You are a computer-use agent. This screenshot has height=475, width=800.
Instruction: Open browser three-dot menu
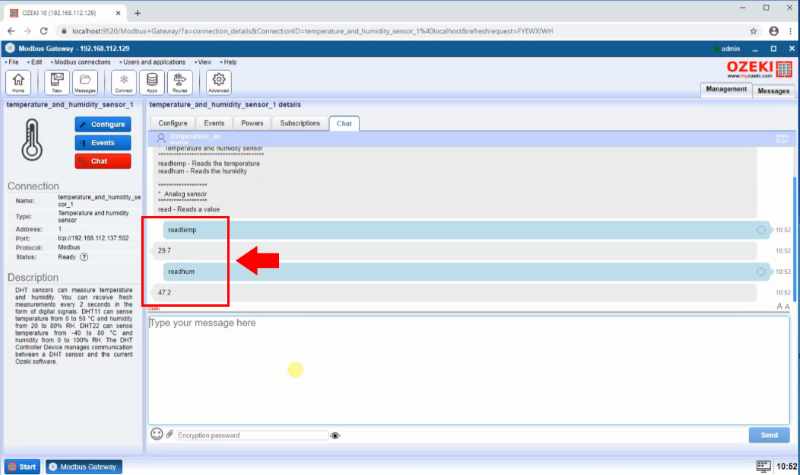click(790, 31)
